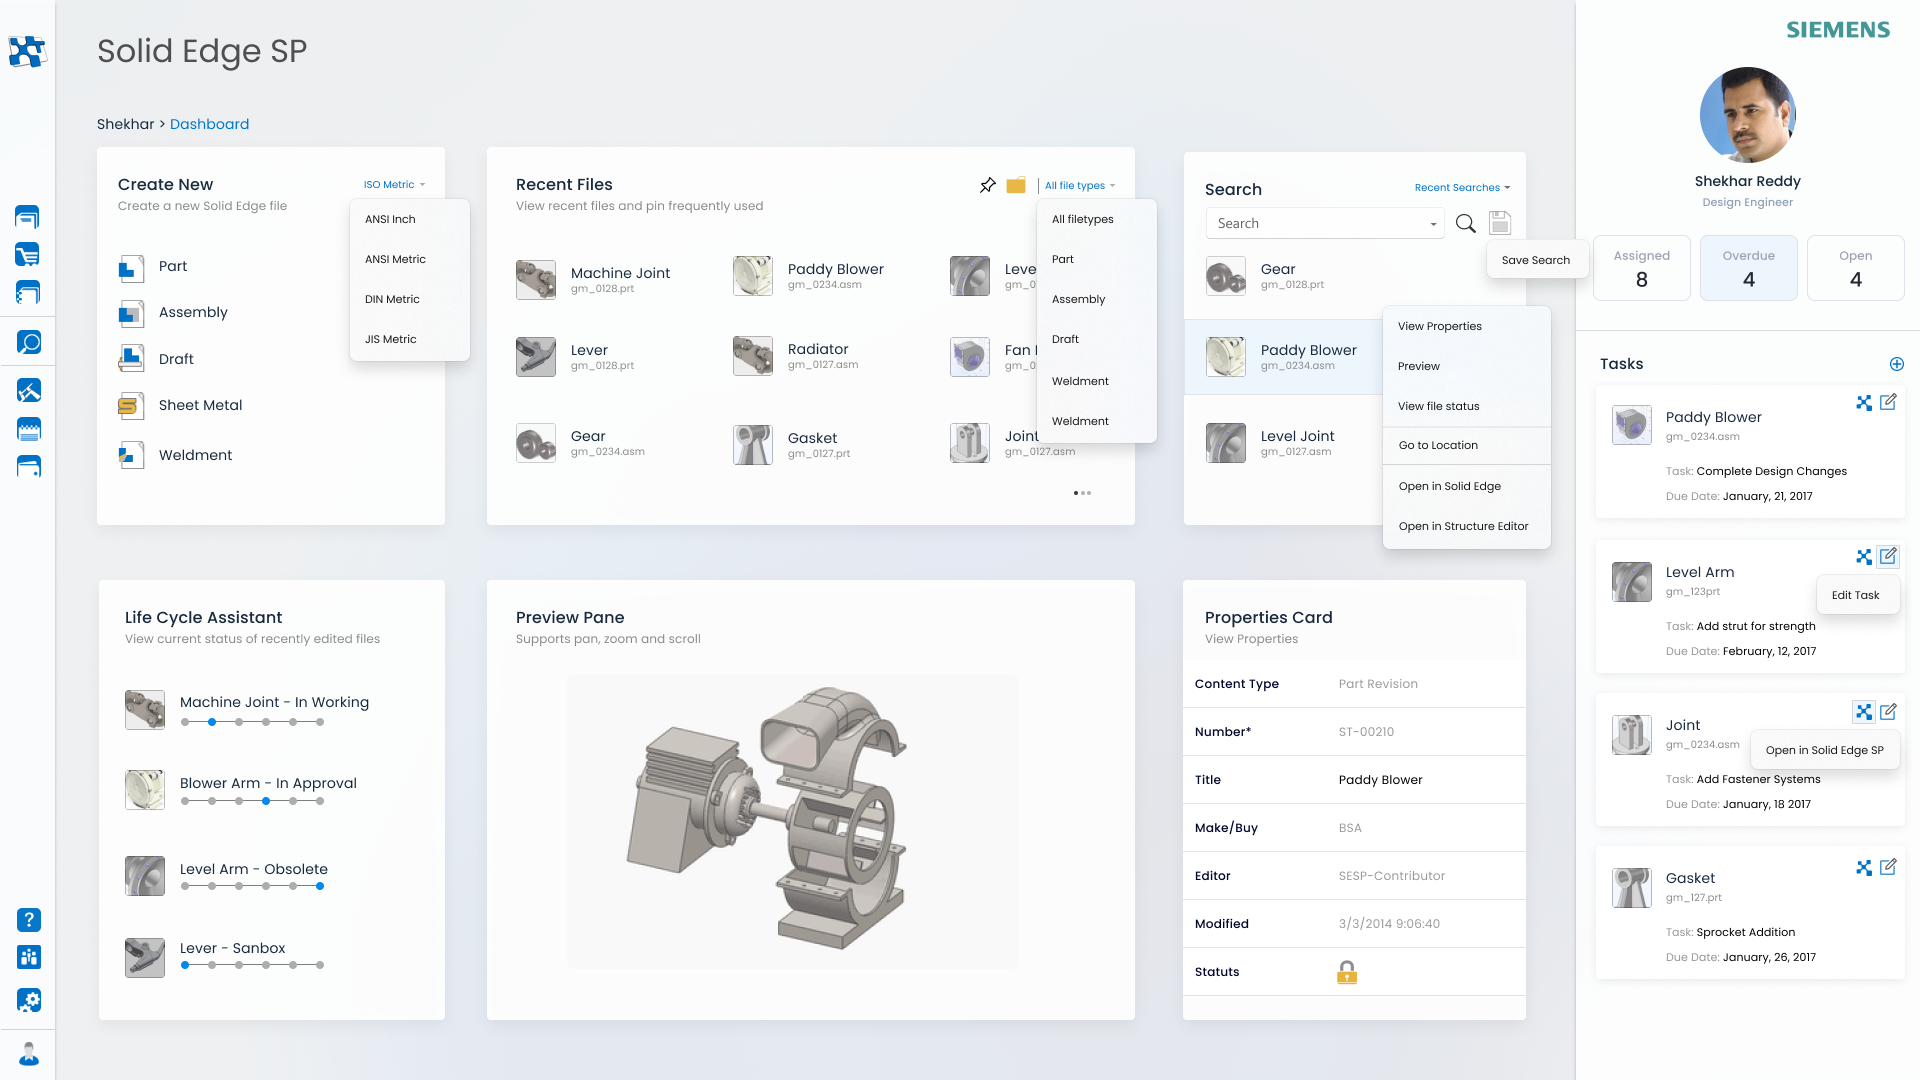This screenshot has width=1920, height=1080.
Task: Click the edit icon on Joint task
Action: click(x=1888, y=712)
